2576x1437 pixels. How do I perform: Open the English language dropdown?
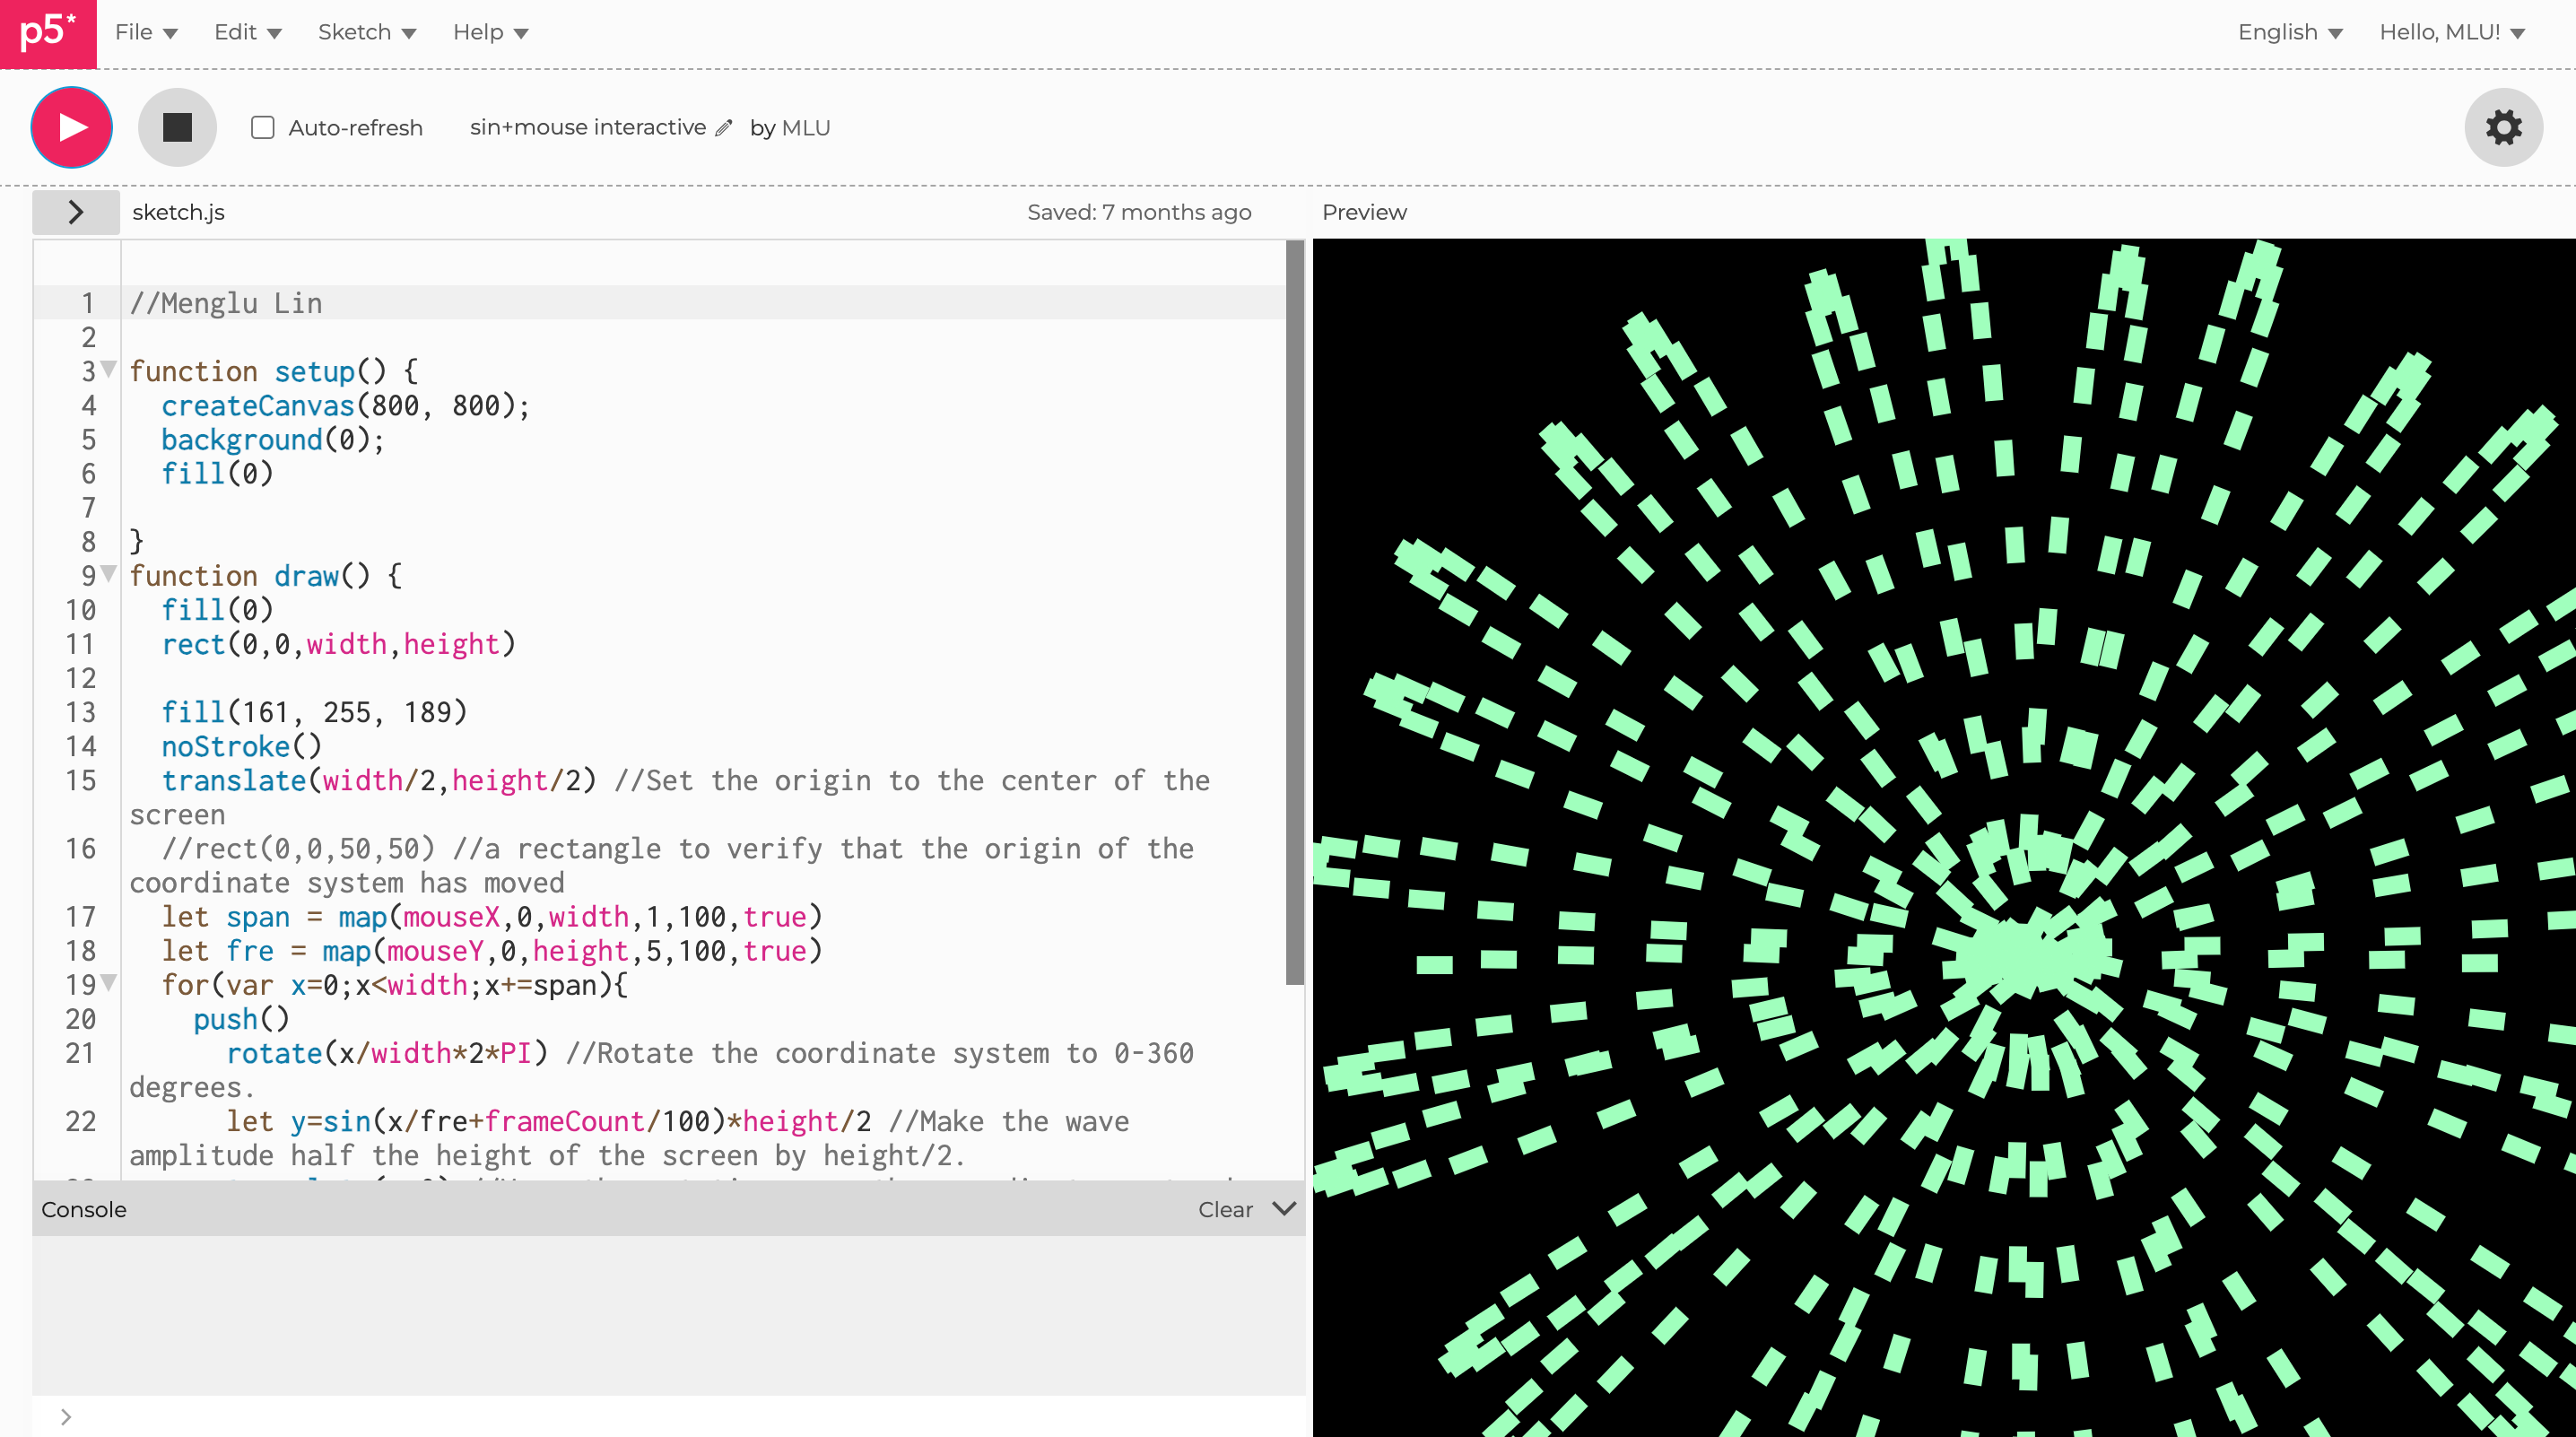2289,32
